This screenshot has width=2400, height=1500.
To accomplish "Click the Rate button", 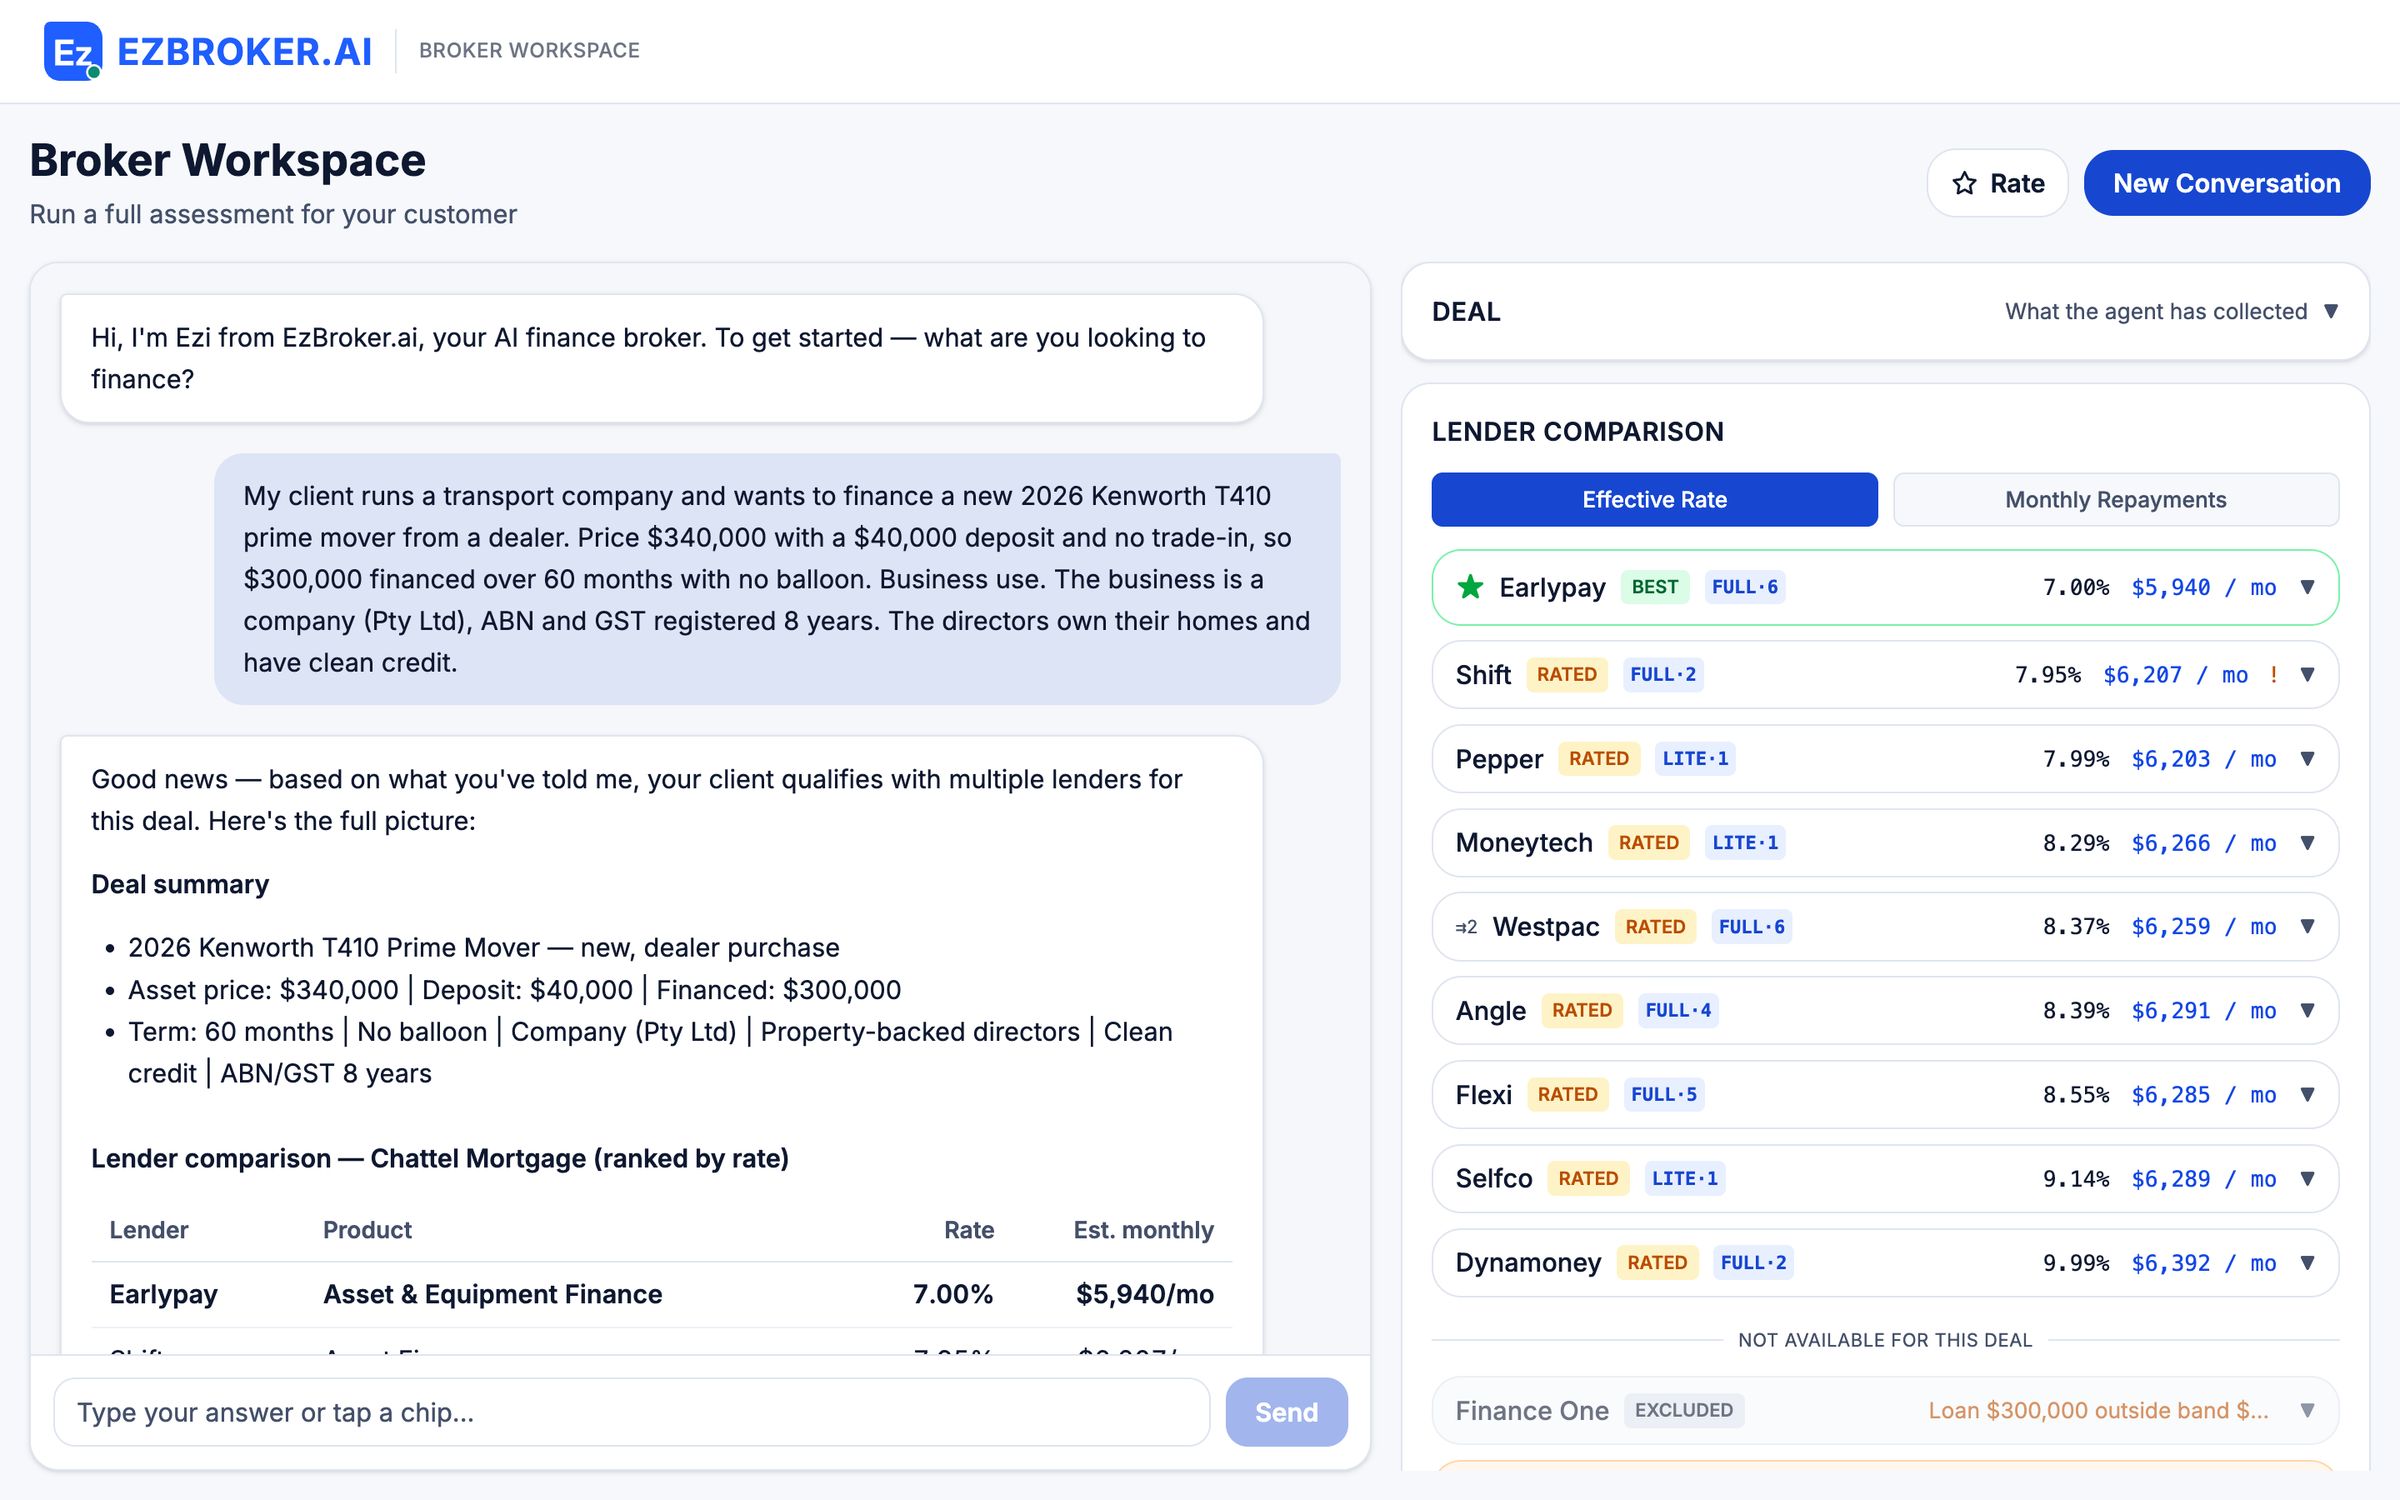I will point(1997,183).
